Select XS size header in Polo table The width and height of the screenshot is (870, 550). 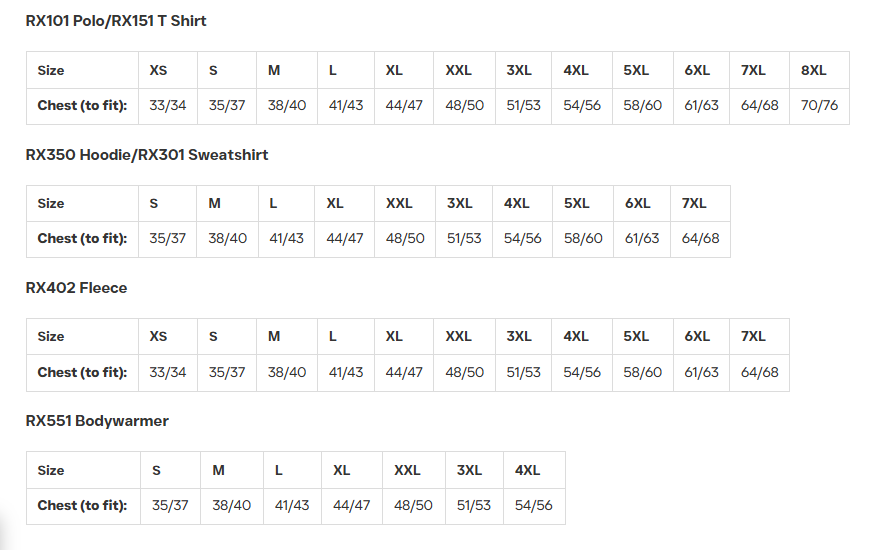pos(158,70)
